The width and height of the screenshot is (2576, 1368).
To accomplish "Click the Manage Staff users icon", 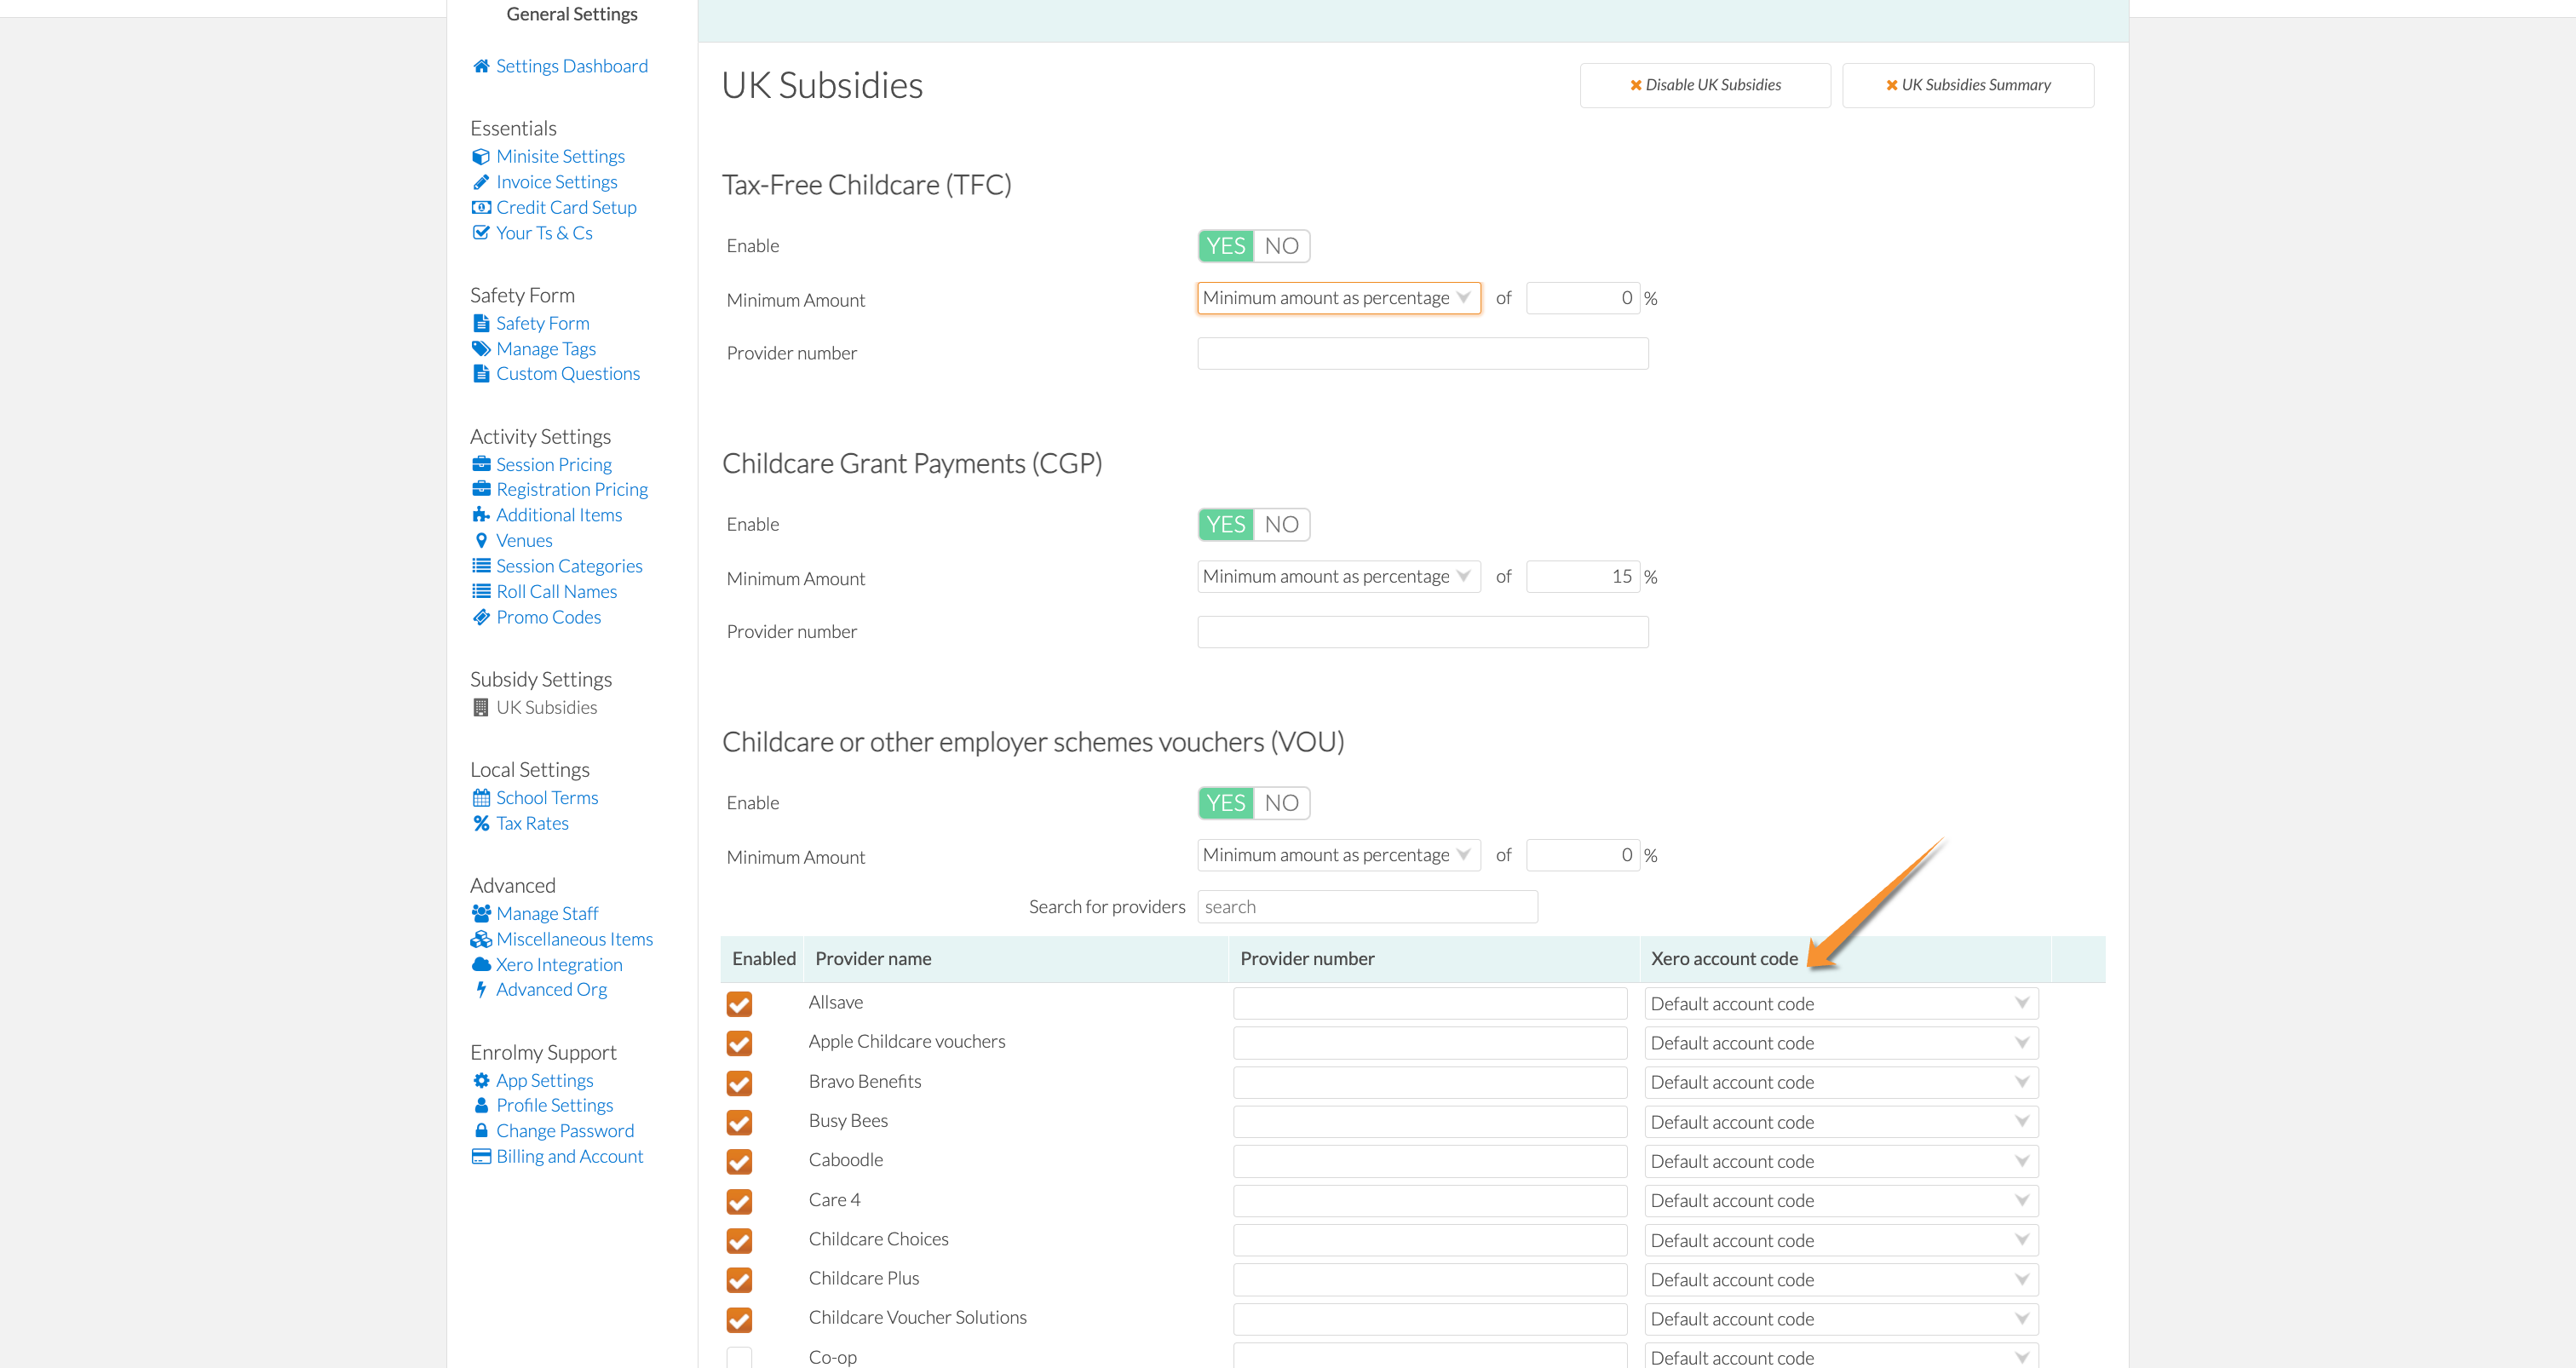I will point(481,913).
